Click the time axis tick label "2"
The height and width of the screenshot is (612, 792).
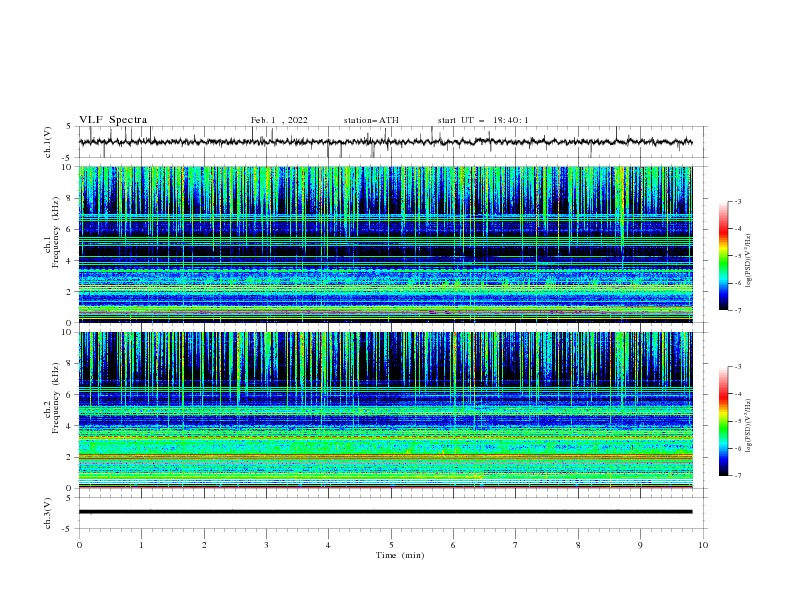click(x=204, y=545)
